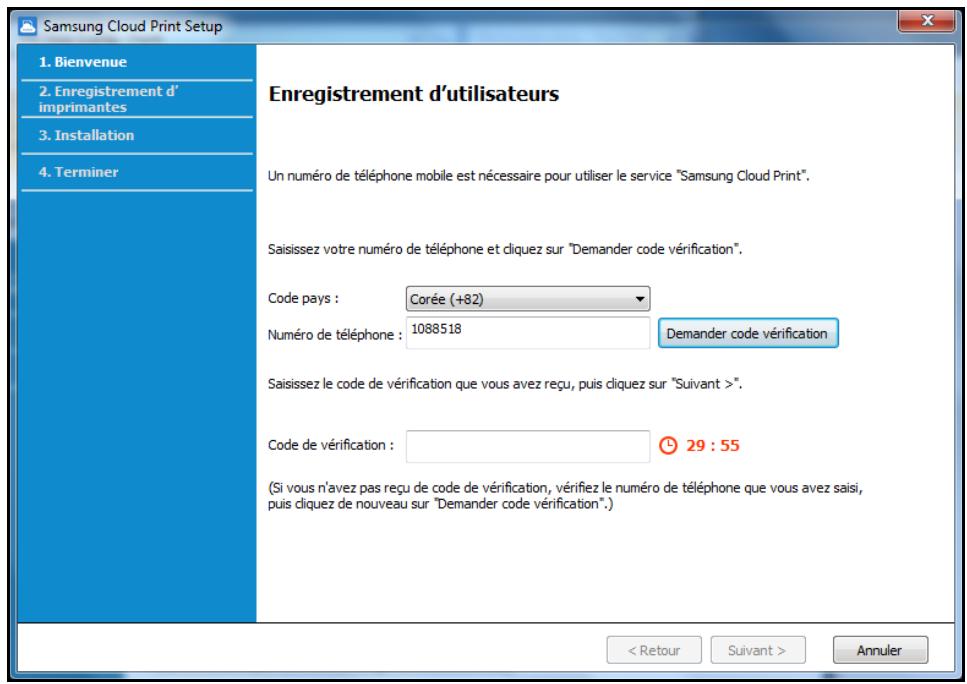967x684 pixels.
Task: Click the sentence starting 'Un numéro de téléphone mobile'
Action: [538, 176]
